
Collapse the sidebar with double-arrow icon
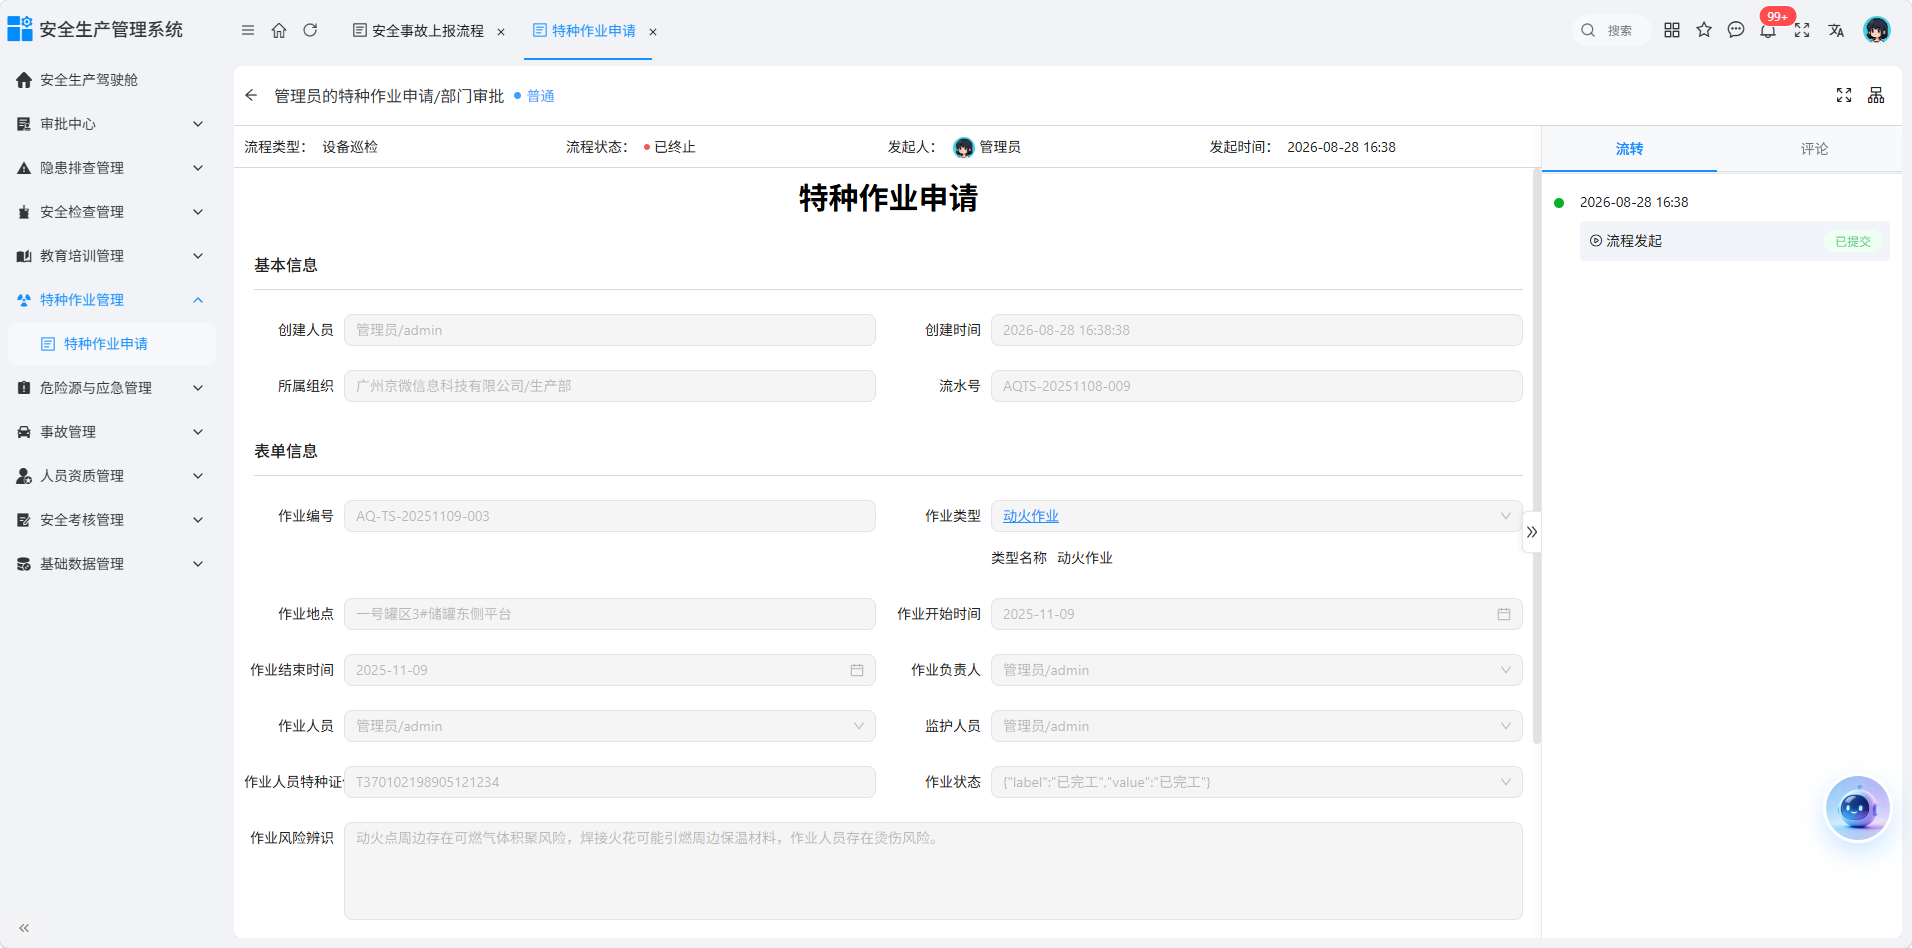(24, 928)
